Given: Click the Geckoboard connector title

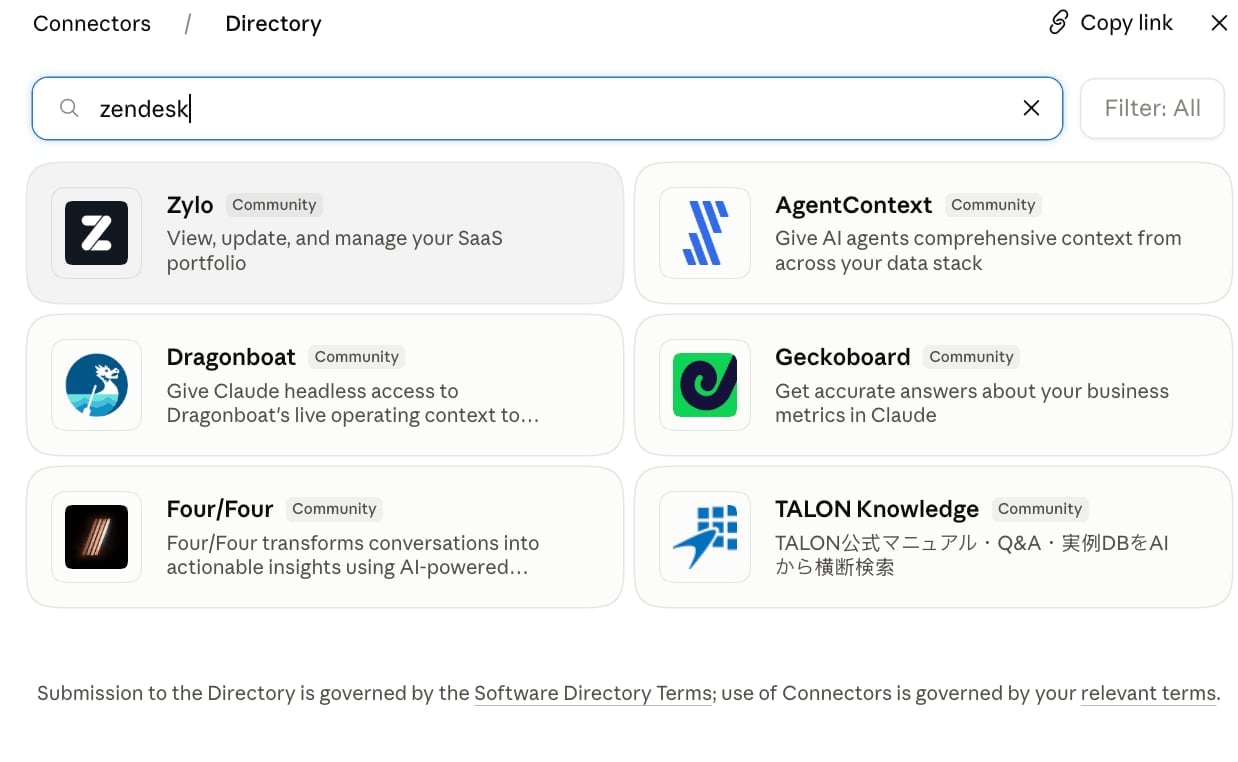Looking at the screenshot, I should tap(842, 357).
